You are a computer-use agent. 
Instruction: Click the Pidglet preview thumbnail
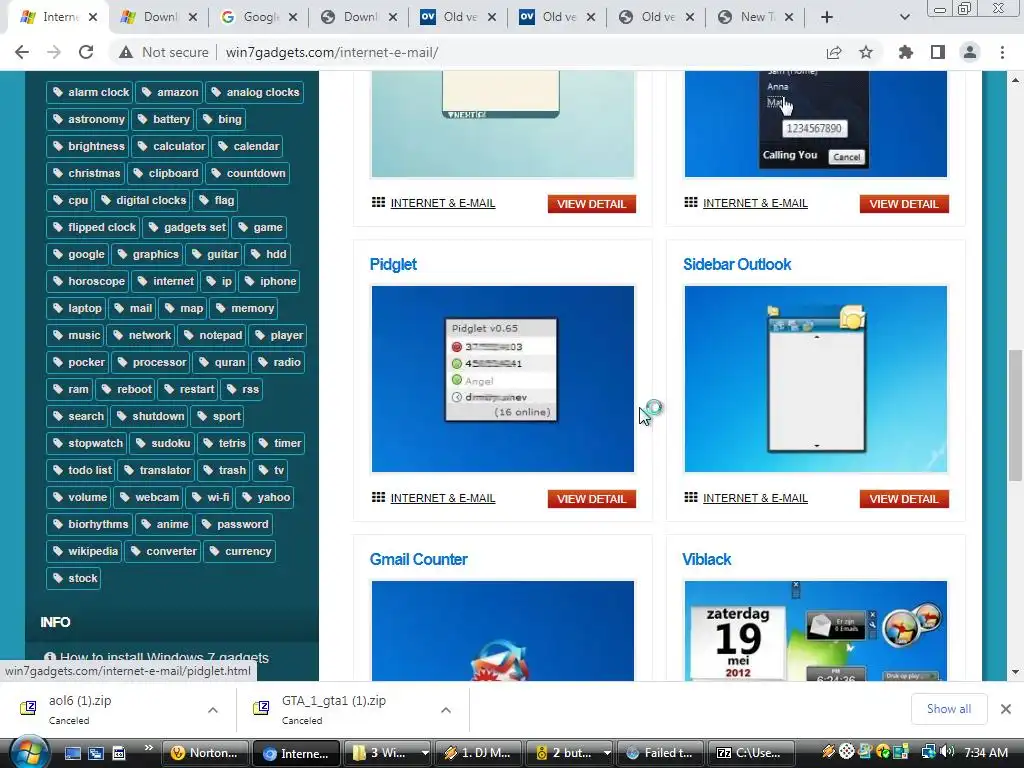point(503,379)
